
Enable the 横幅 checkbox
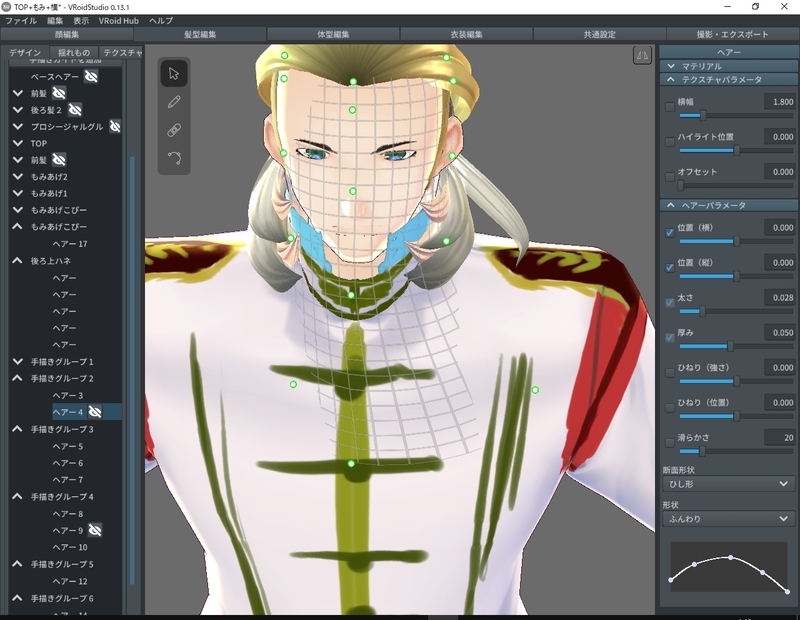[x=670, y=107]
